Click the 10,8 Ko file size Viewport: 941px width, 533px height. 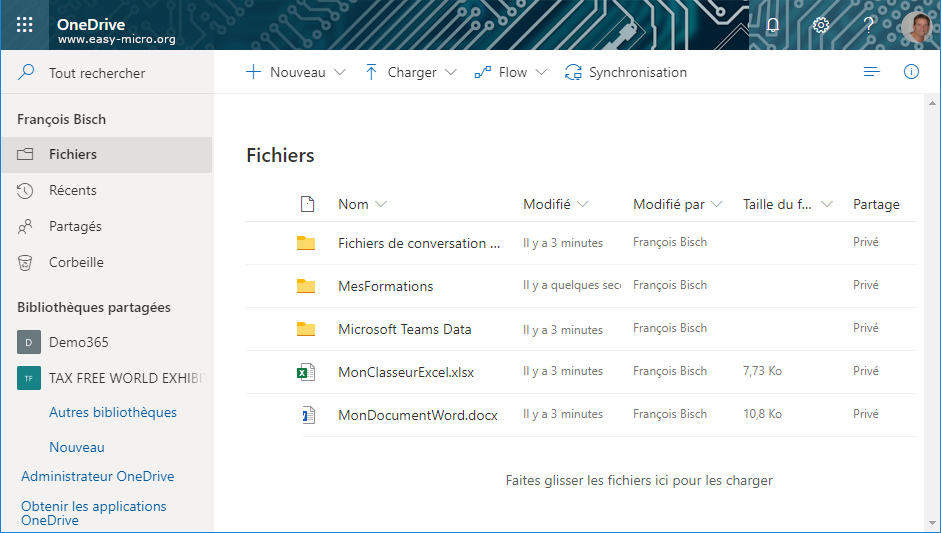coord(762,414)
